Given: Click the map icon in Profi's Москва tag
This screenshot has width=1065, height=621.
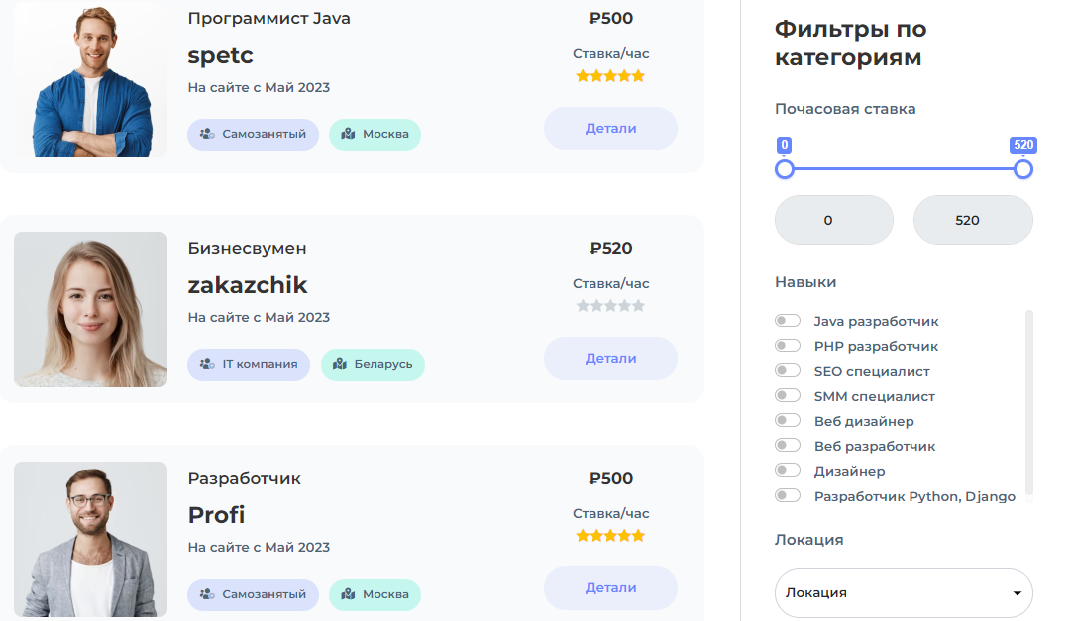Looking at the screenshot, I should (x=348, y=594).
